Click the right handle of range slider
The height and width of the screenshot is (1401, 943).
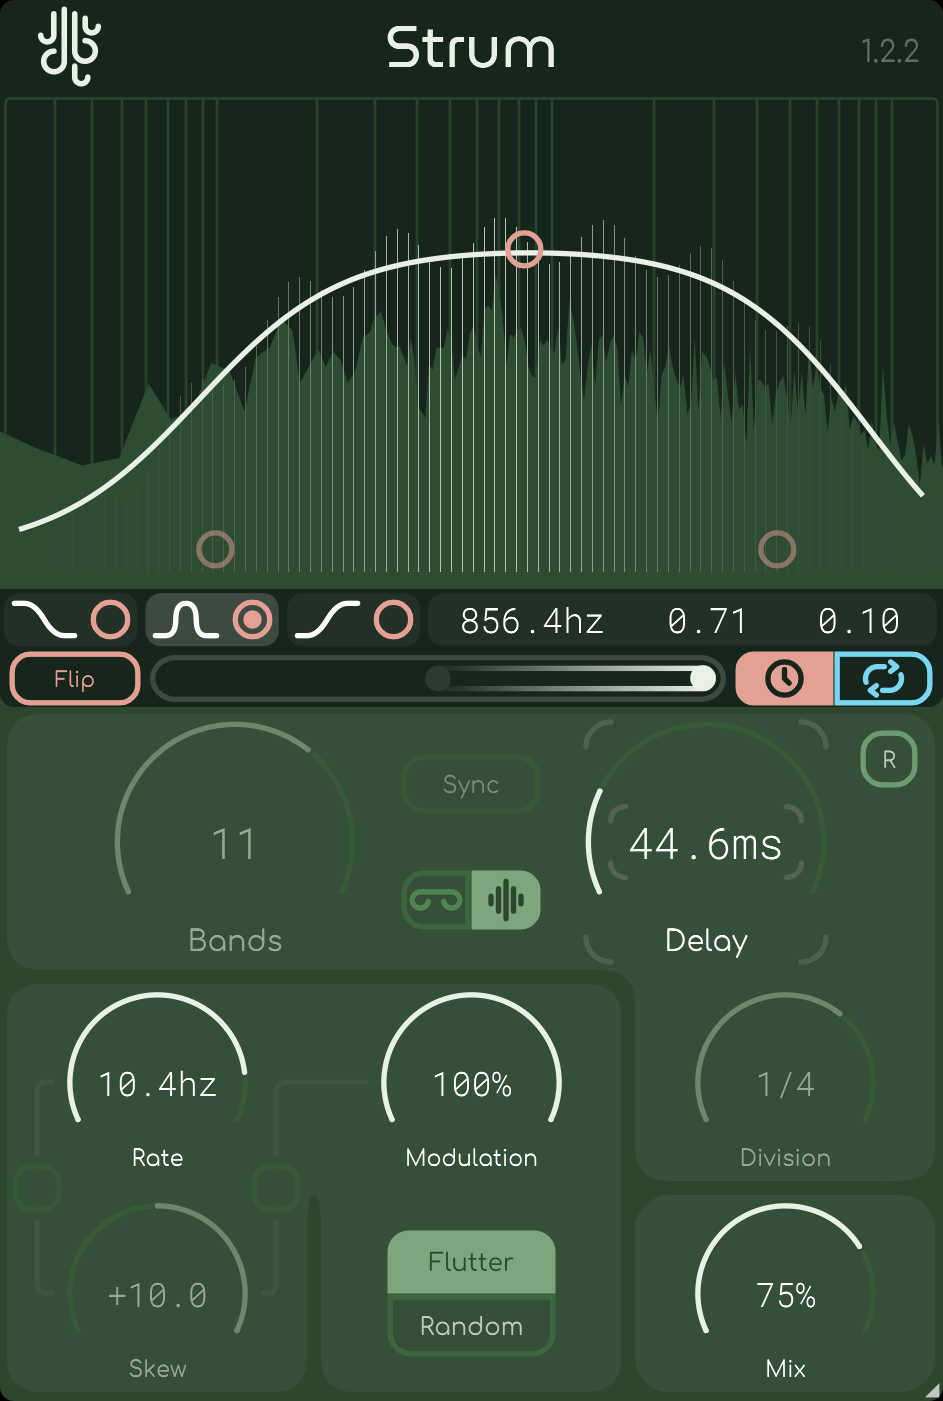point(702,680)
